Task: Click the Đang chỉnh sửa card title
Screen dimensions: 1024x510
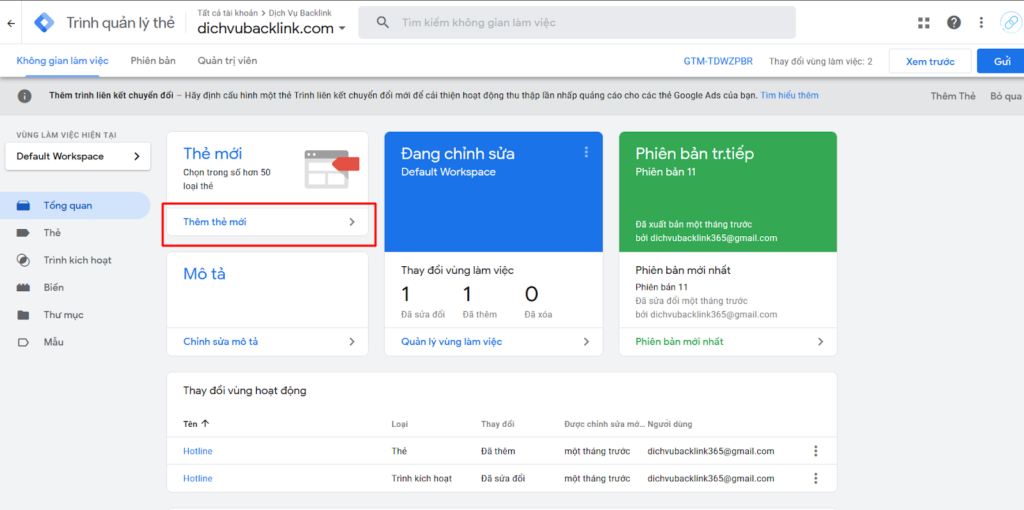Action: coord(457,153)
